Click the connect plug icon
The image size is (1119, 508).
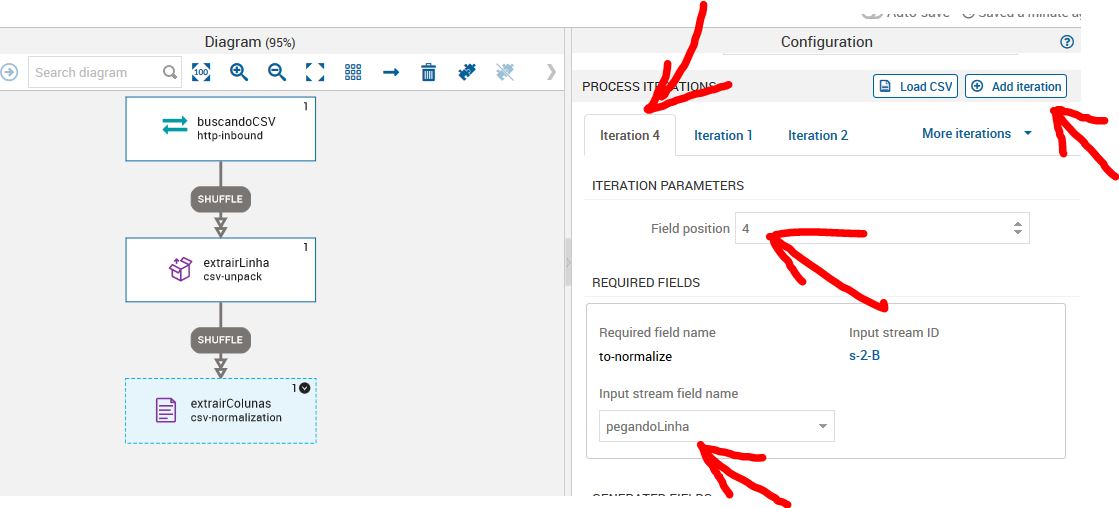click(466, 72)
